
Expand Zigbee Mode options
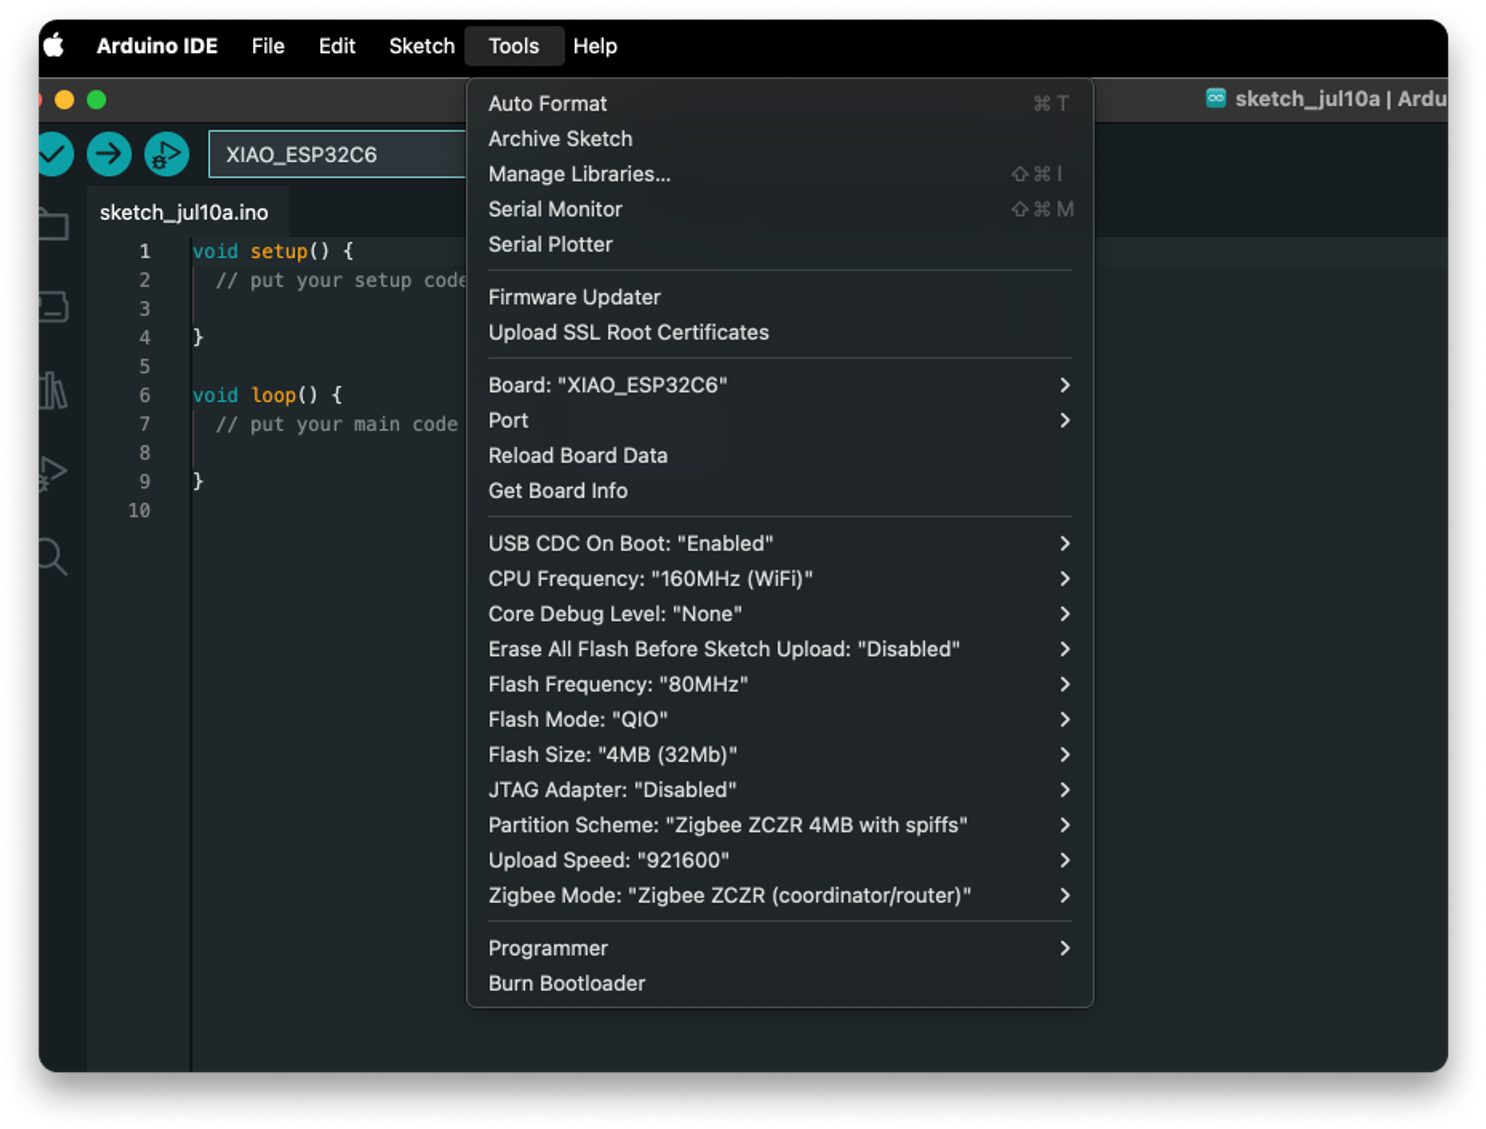coord(780,895)
